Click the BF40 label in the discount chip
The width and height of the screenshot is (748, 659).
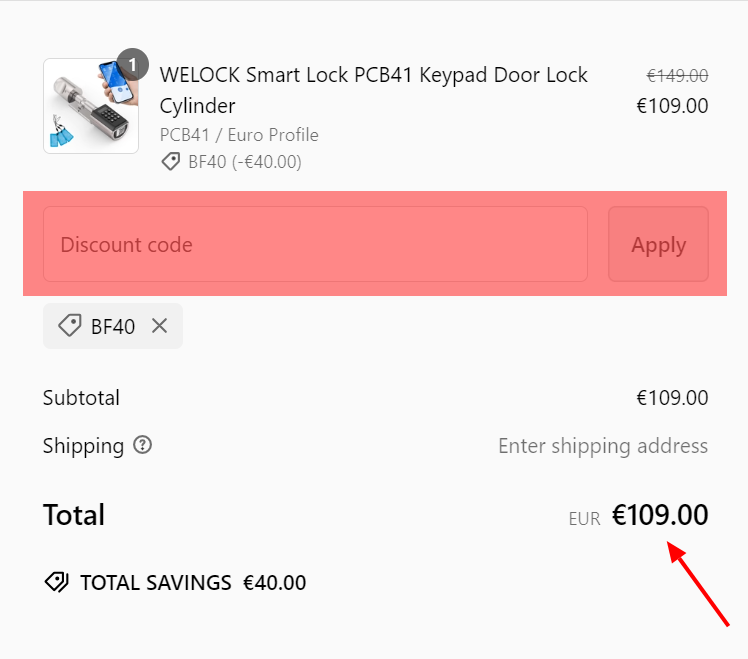113,326
